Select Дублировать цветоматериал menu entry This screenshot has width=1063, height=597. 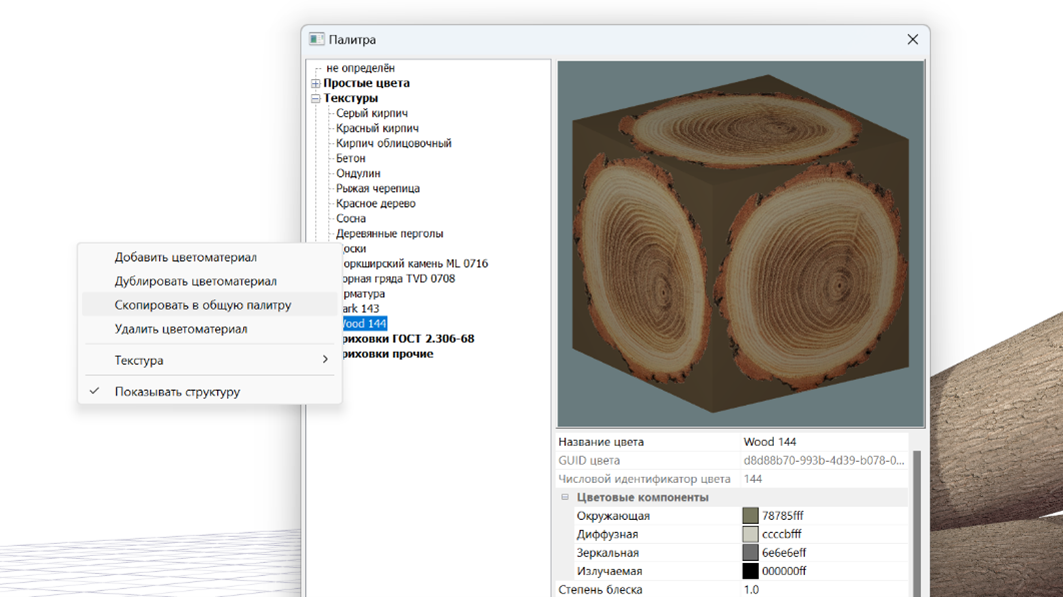pos(195,281)
